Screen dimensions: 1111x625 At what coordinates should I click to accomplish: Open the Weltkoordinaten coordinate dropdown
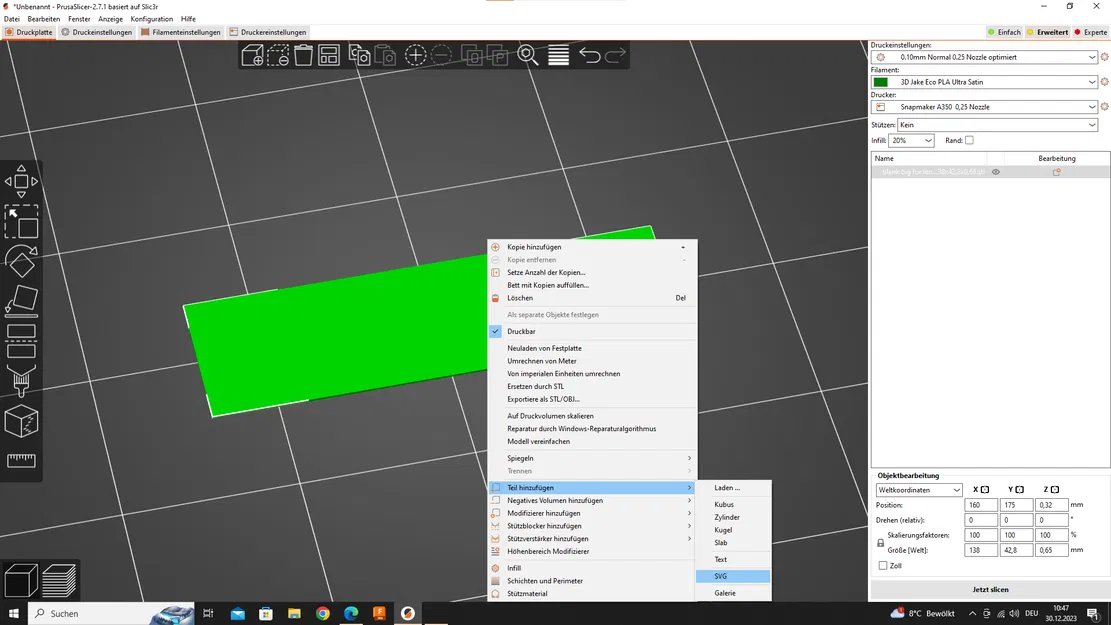(x=919, y=490)
